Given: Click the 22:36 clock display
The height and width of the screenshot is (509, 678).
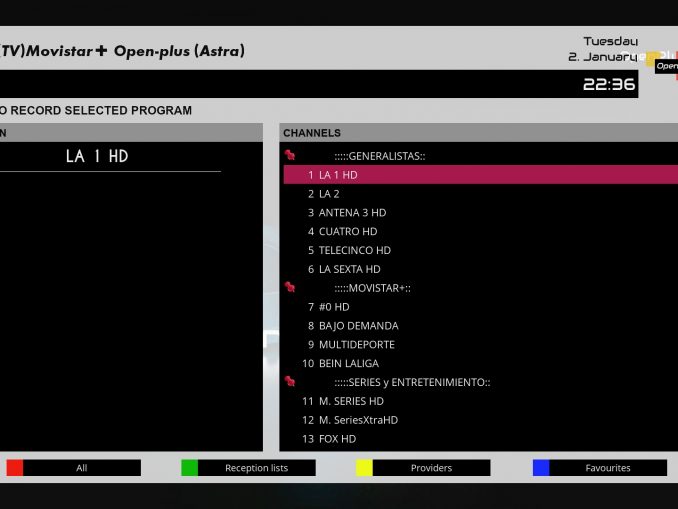Looking at the screenshot, I should tap(609, 84).
